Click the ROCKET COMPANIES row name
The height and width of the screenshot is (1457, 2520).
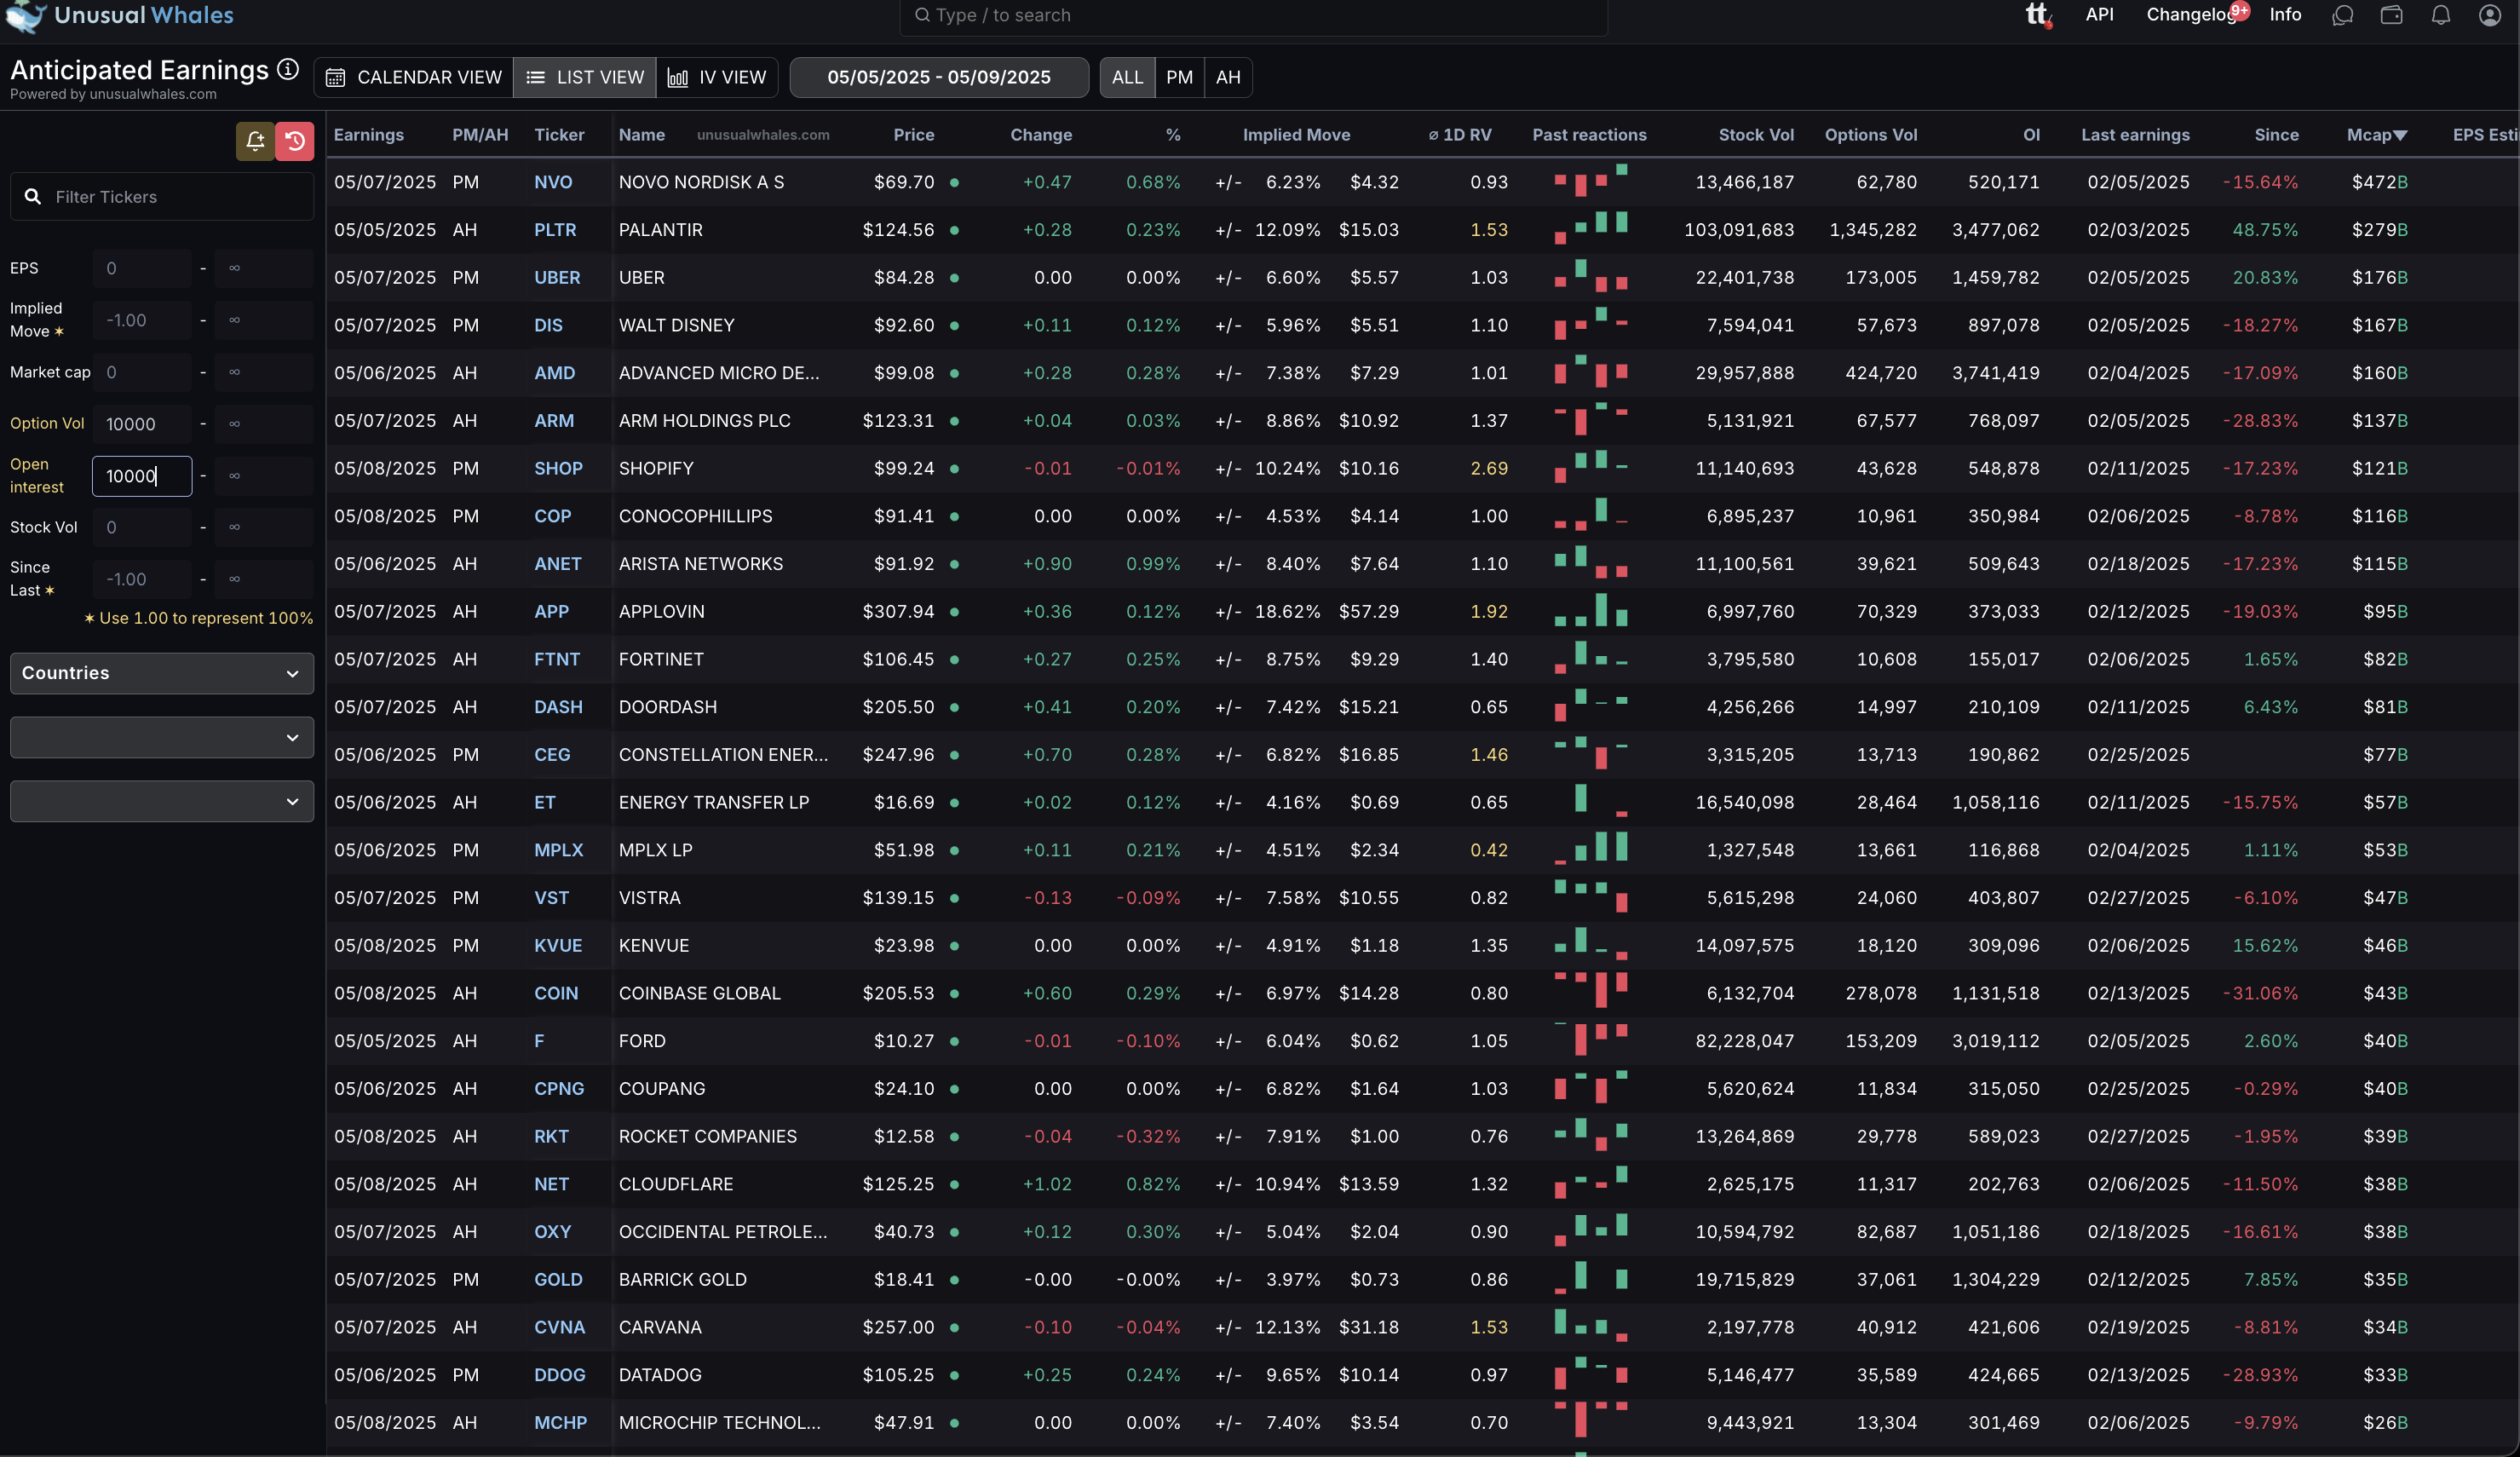tap(708, 1136)
